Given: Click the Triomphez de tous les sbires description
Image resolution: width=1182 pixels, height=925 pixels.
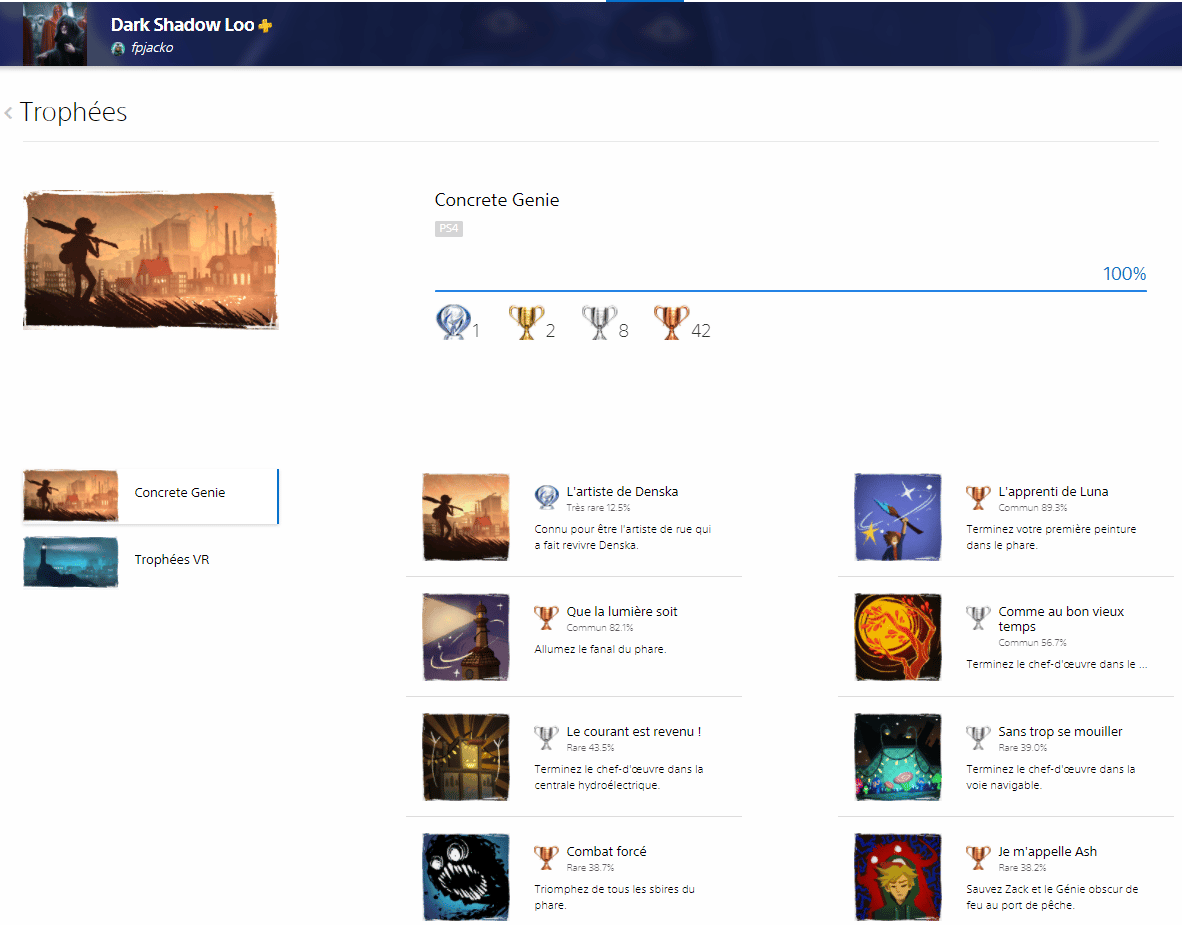Looking at the screenshot, I should coord(614,897).
